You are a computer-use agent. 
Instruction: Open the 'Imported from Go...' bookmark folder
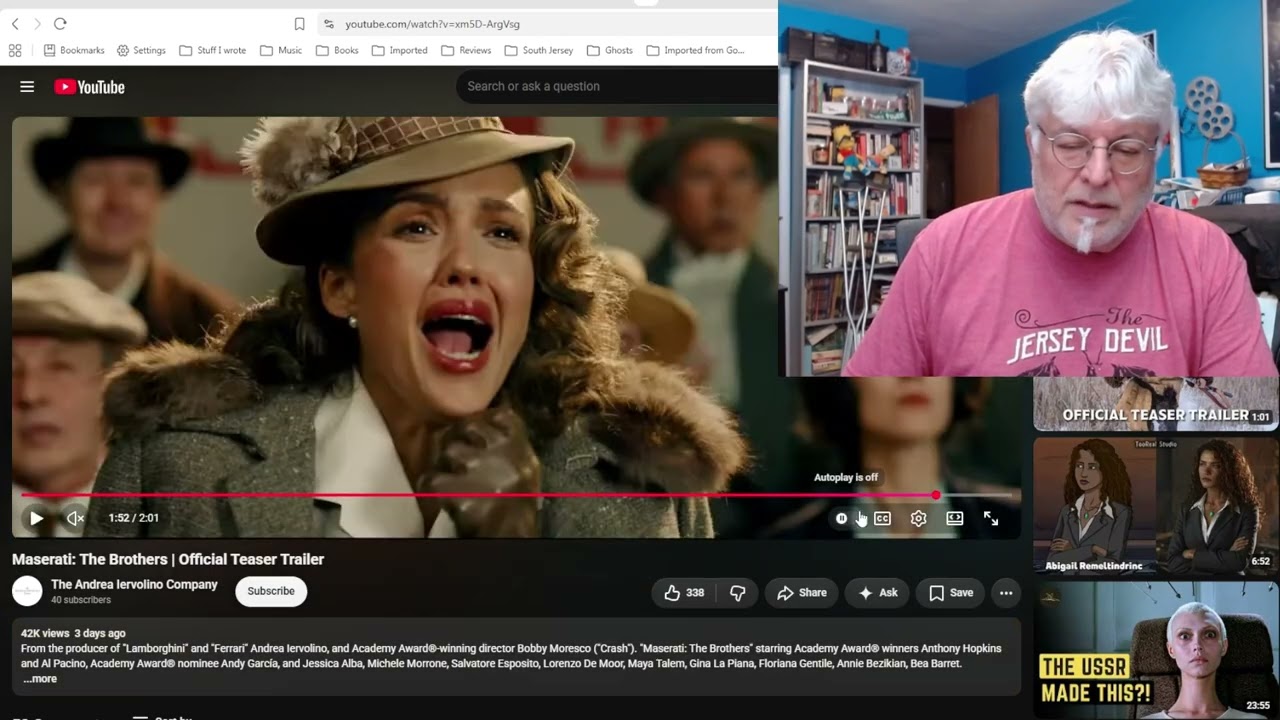pos(695,50)
